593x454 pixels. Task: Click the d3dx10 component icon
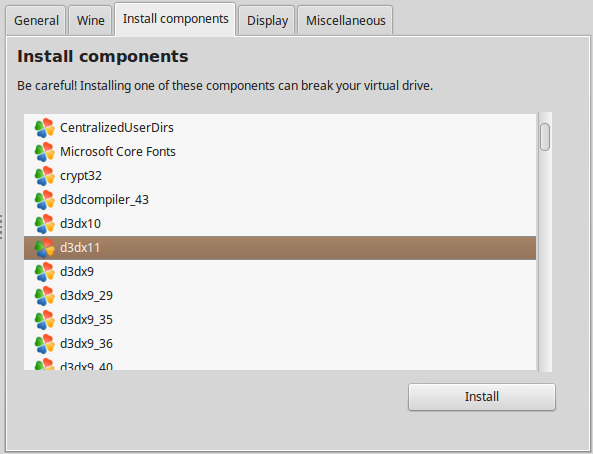[x=45, y=224]
